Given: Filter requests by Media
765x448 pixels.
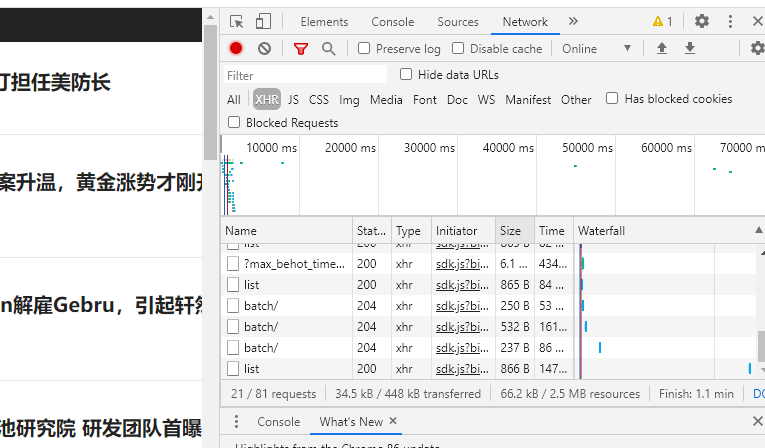Looking at the screenshot, I should 386,100.
